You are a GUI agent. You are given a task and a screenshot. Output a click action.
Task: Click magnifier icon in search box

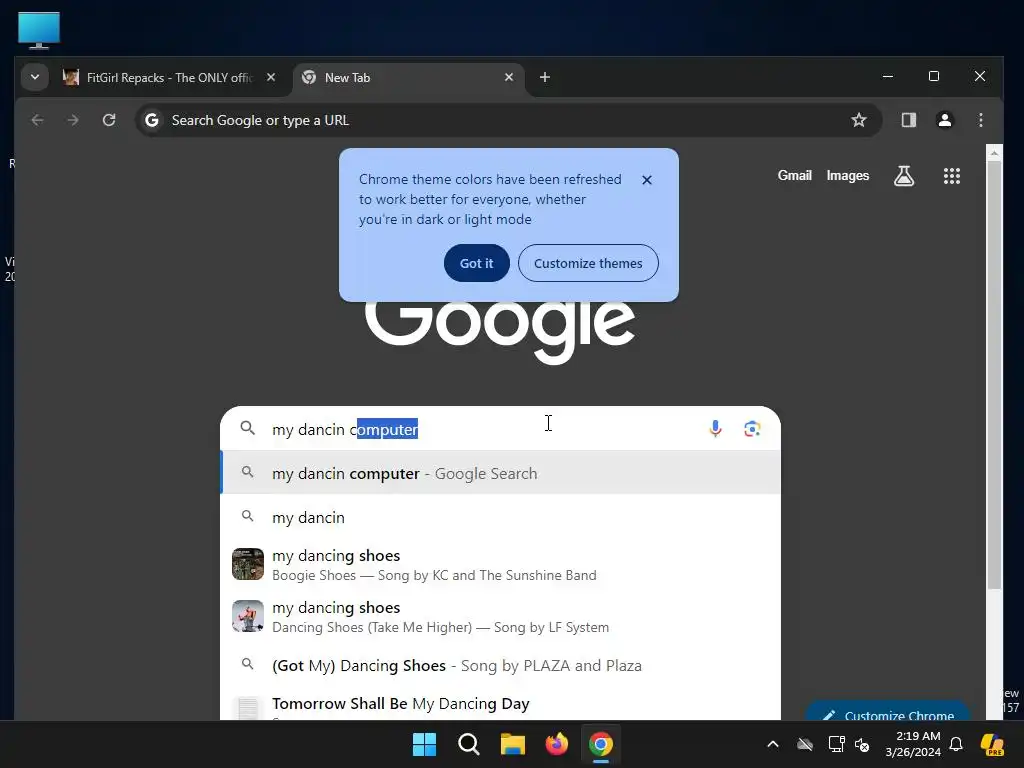(x=248, y=428)
